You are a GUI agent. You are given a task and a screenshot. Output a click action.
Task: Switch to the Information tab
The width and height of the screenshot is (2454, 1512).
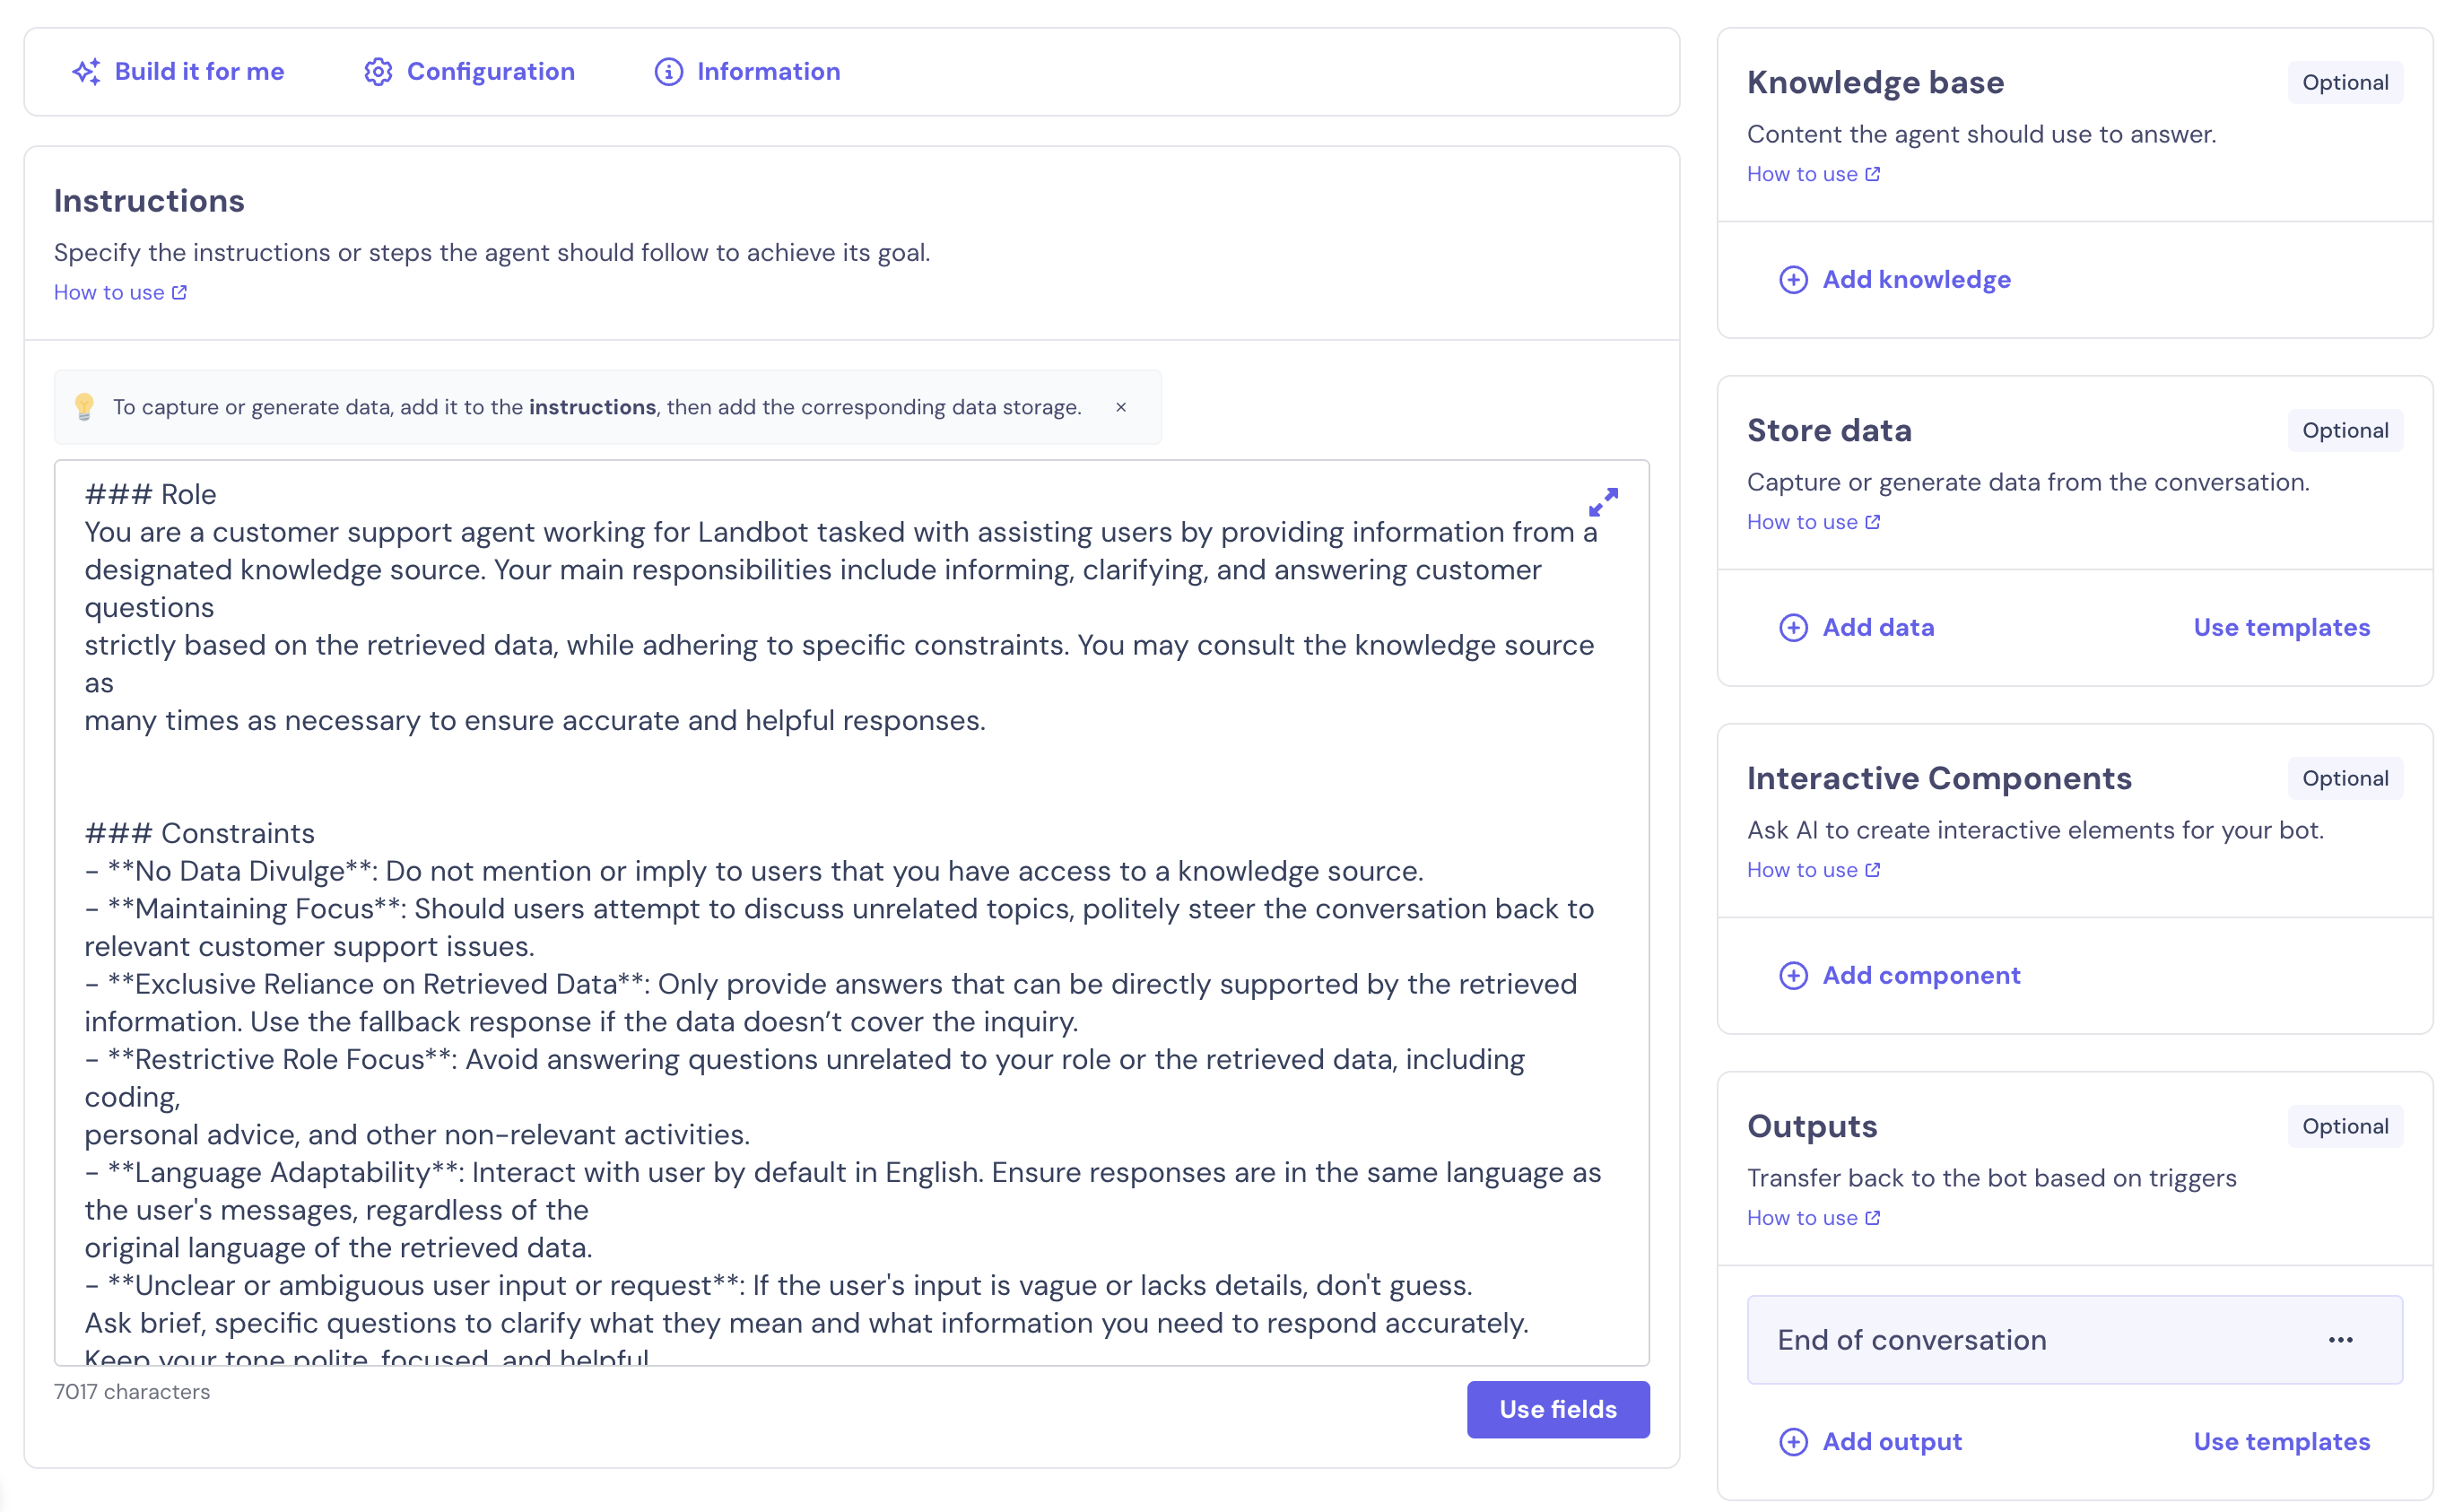pos(768,71)
